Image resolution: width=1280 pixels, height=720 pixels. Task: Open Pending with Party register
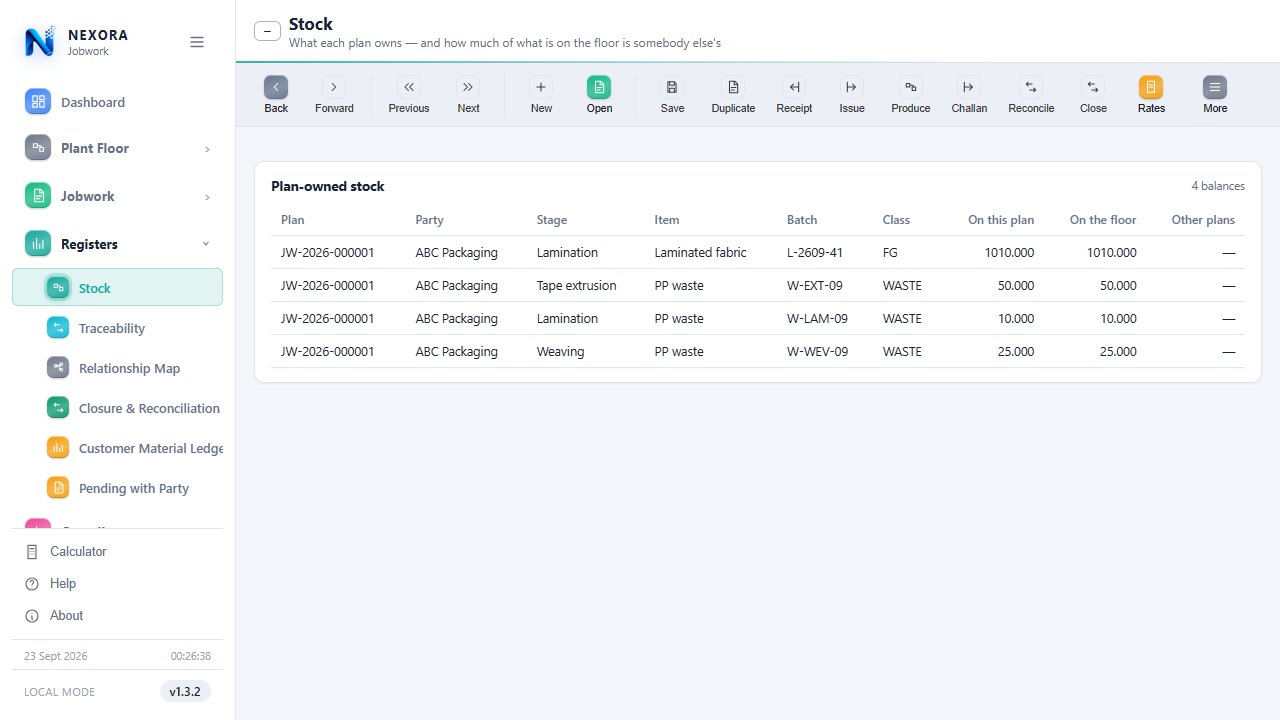pyautogui.click(x=118, y=488)
